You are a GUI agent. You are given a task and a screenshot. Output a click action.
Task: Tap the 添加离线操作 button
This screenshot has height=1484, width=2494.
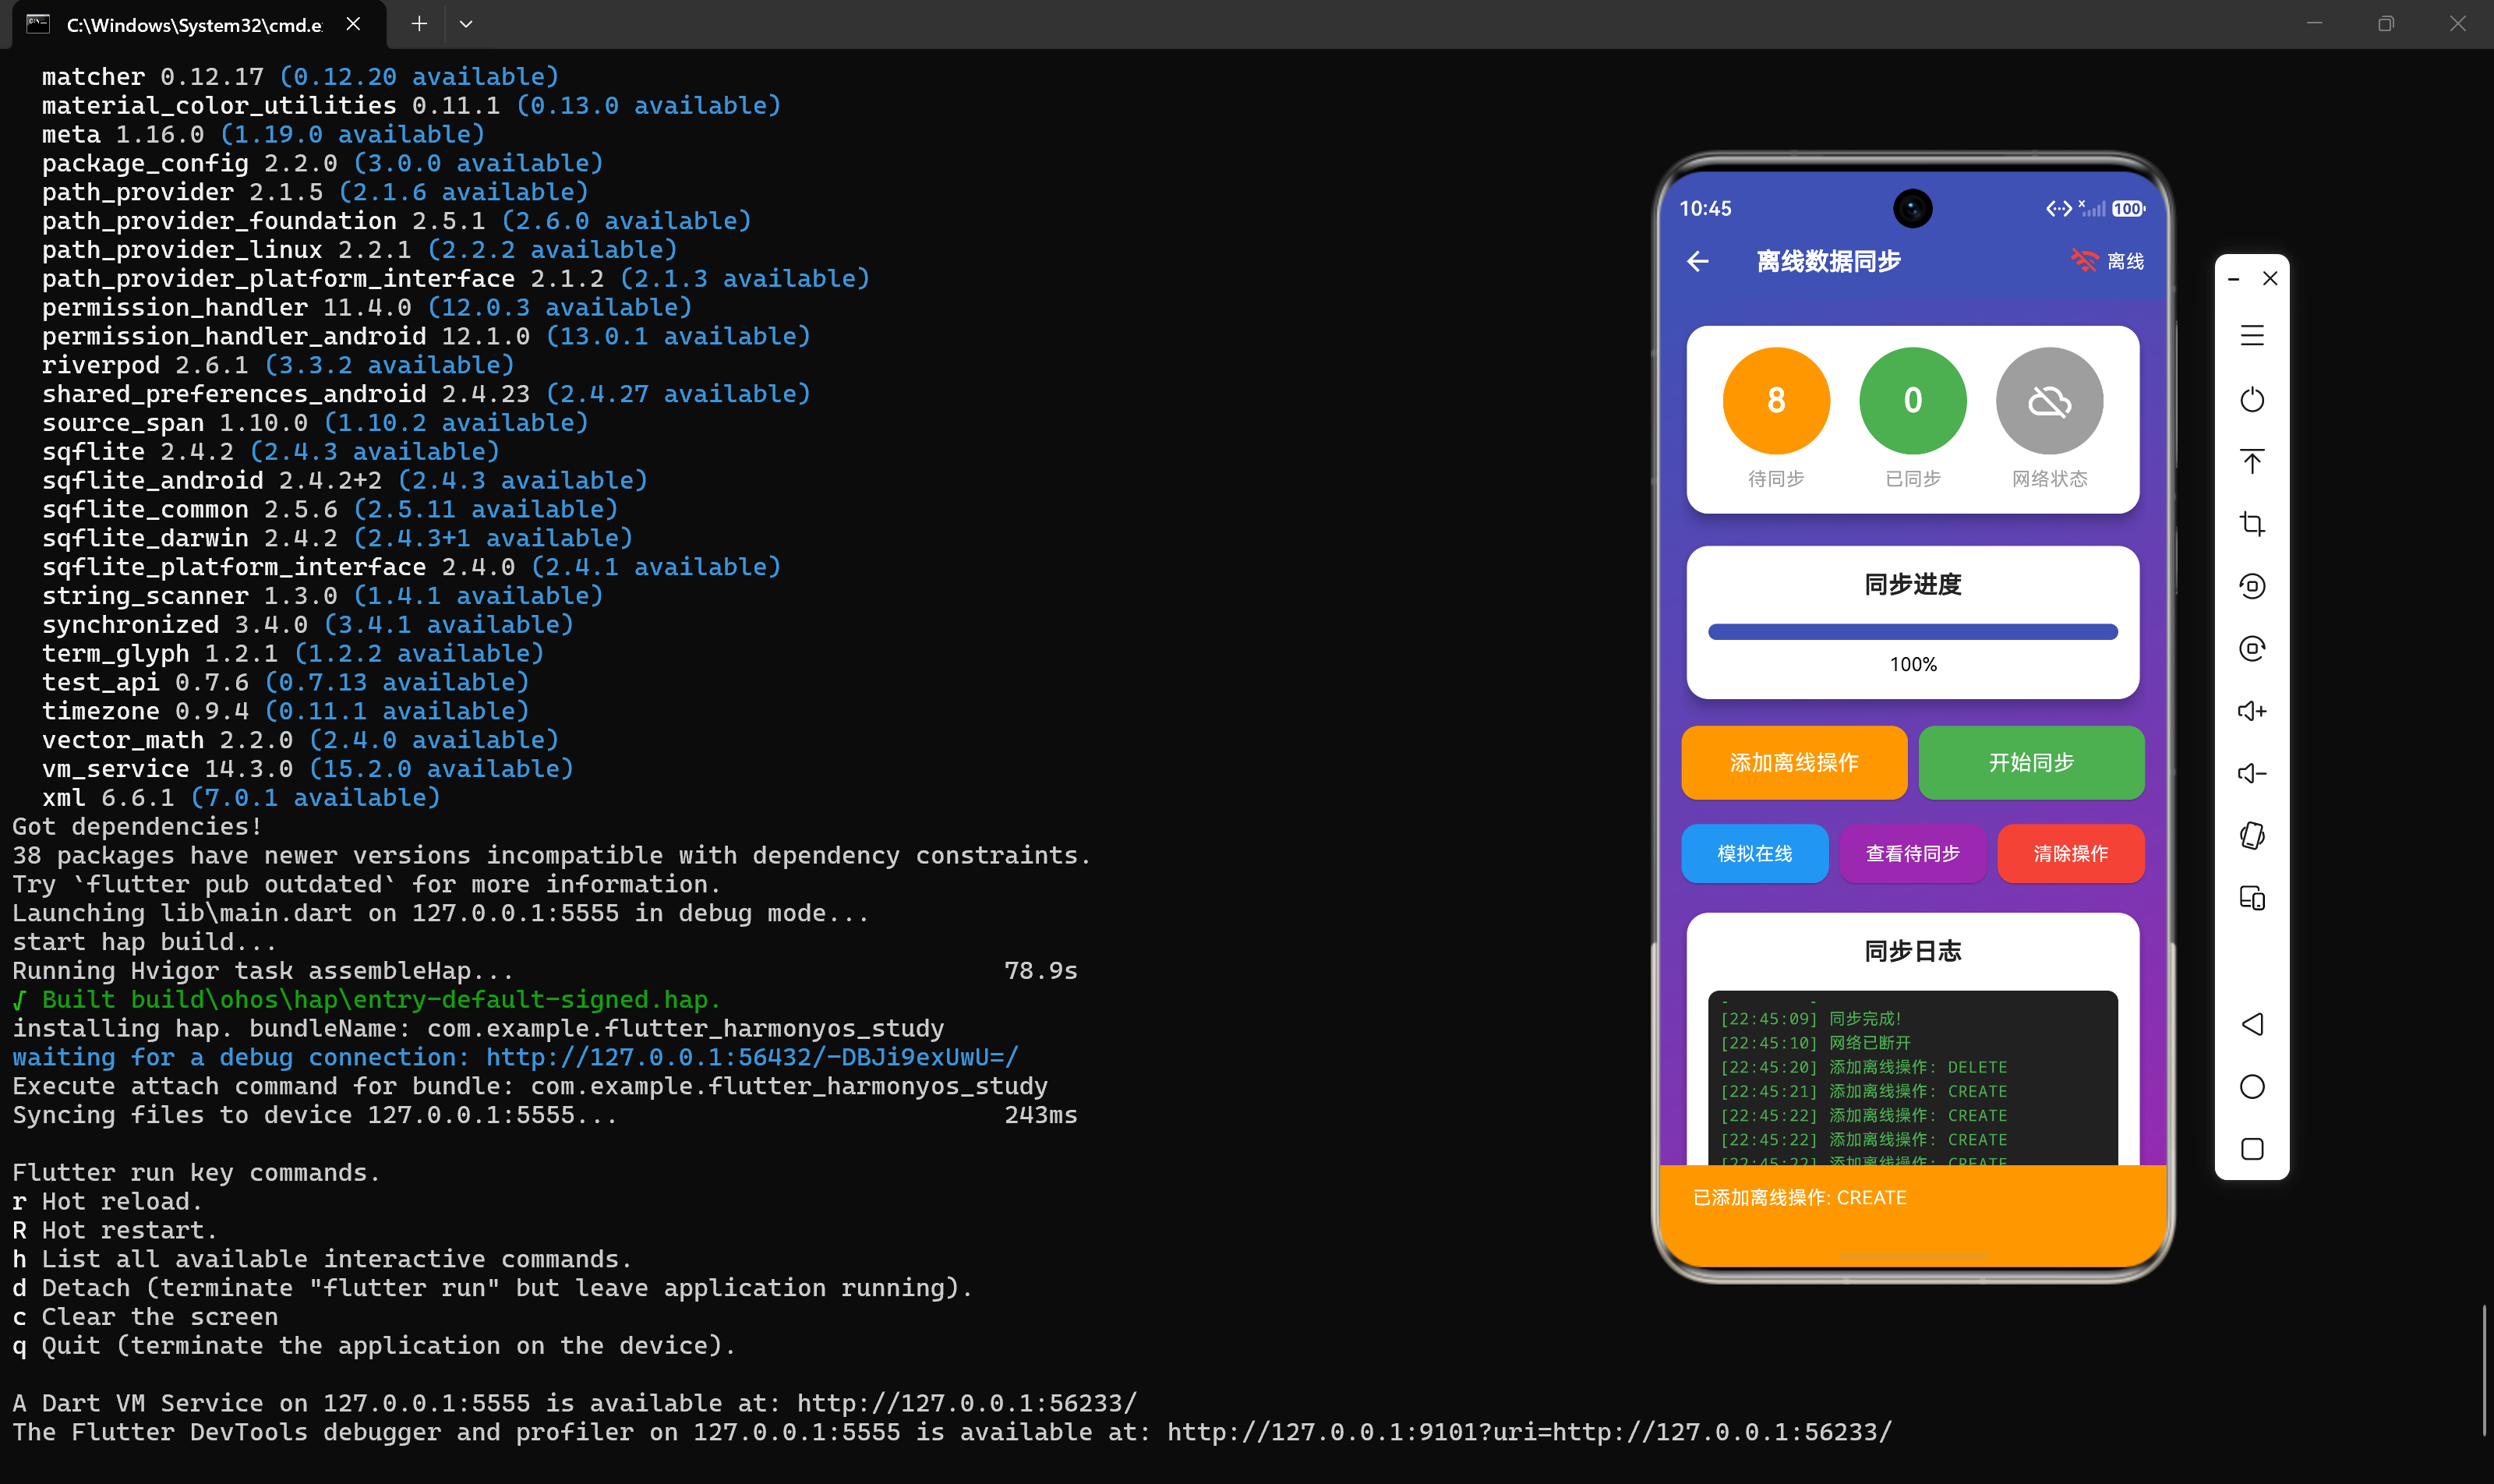pos(1794,762)
